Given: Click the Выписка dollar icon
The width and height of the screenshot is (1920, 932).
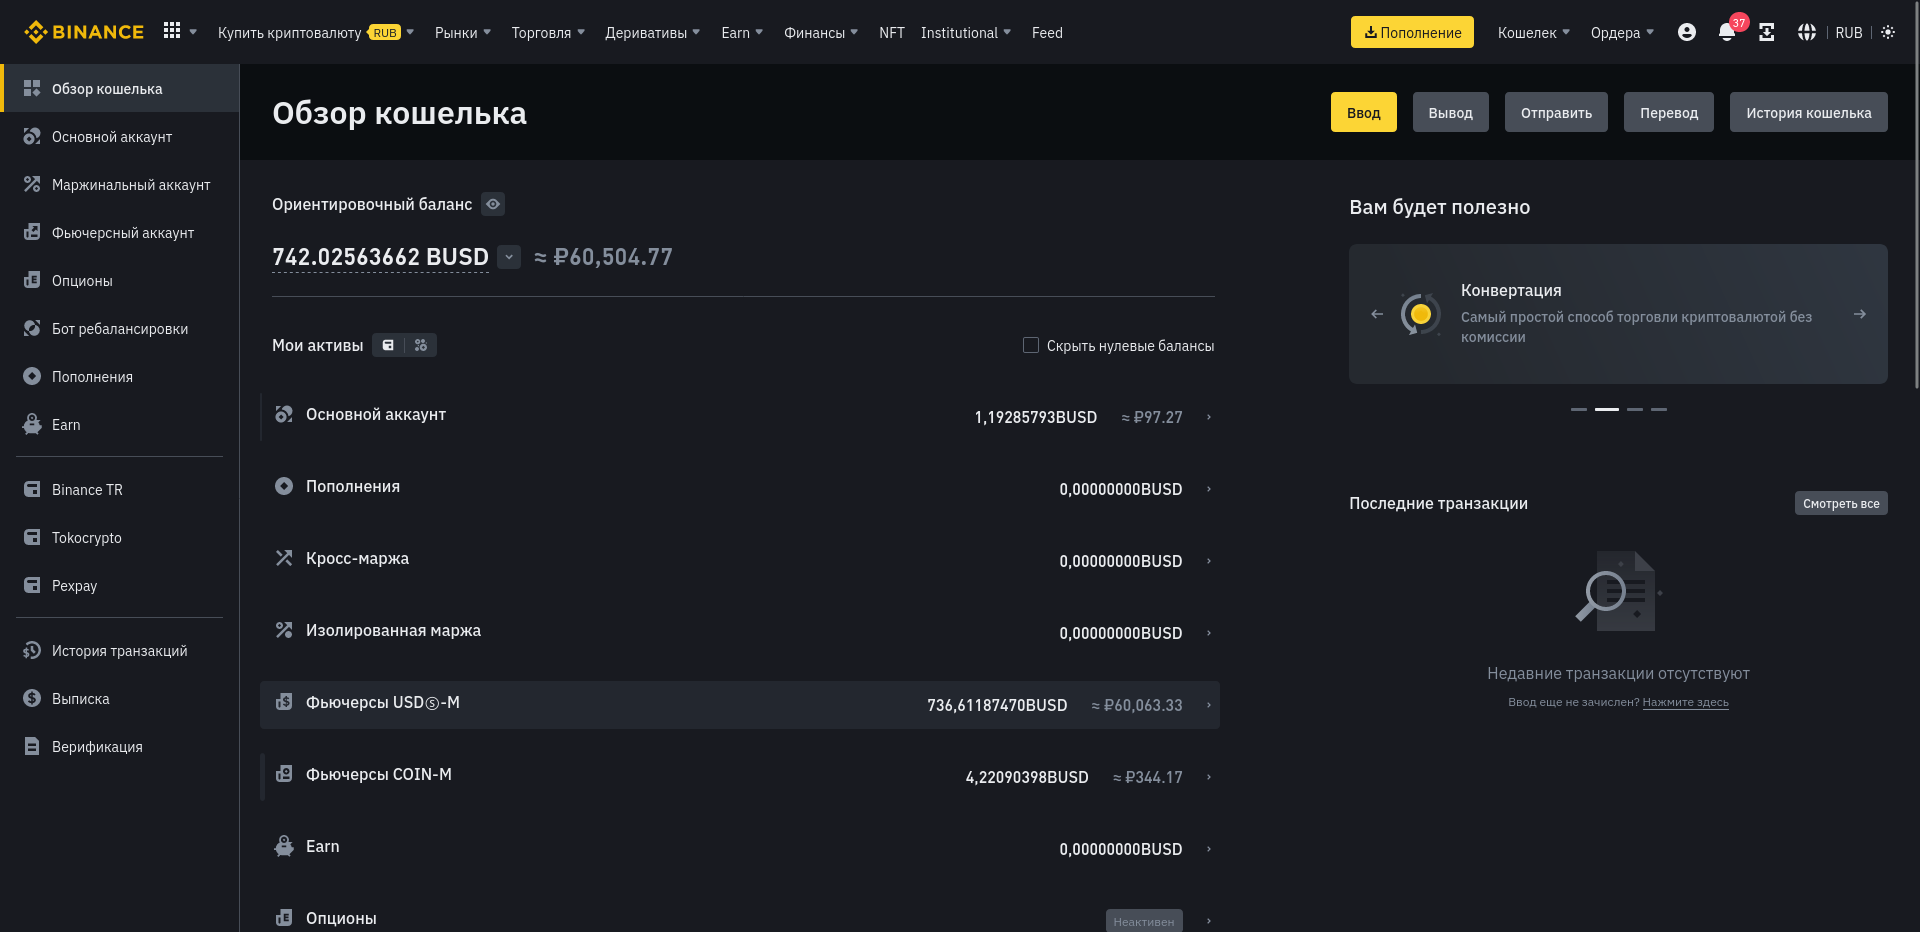Looking at the screenshot, I should click(32, 698).
